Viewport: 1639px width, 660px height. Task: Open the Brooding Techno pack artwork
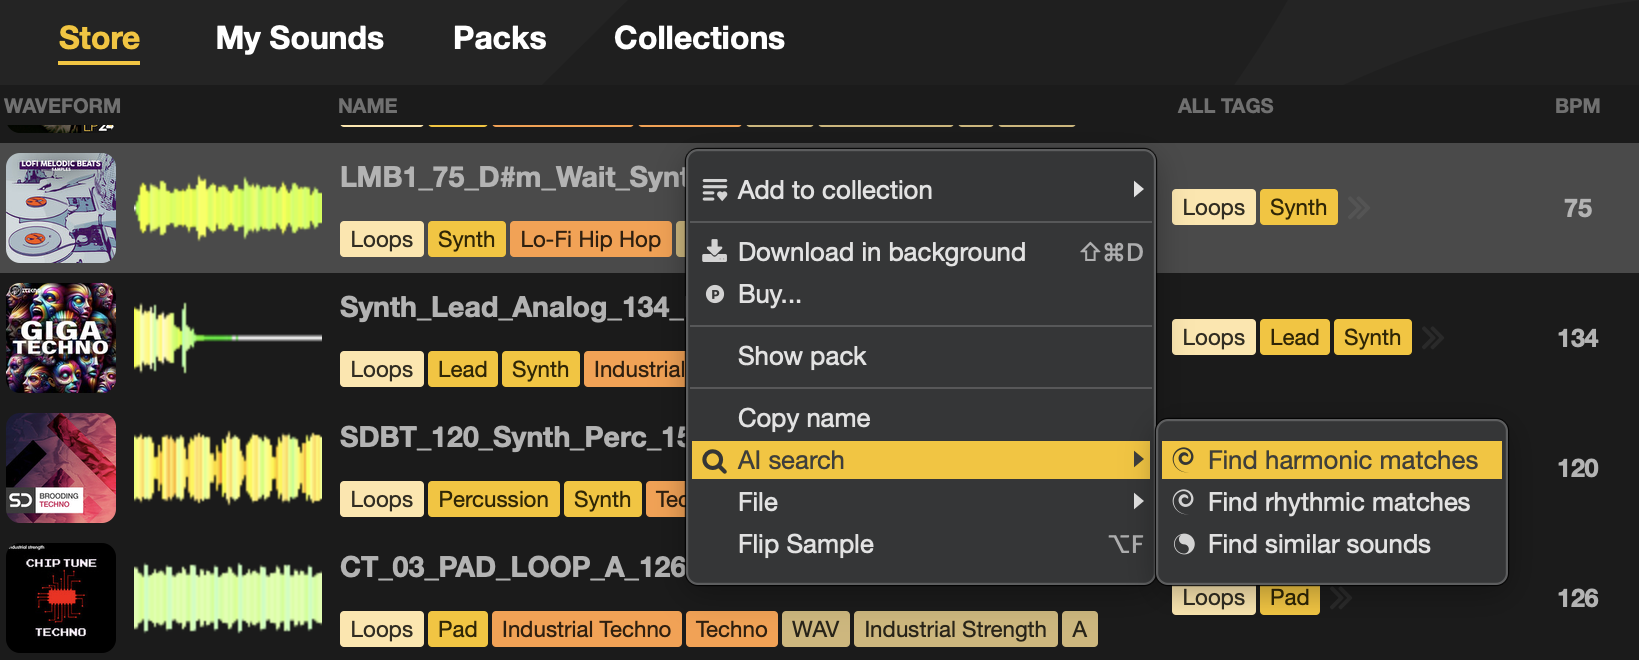pyautogui.click(x=61, y=468)
